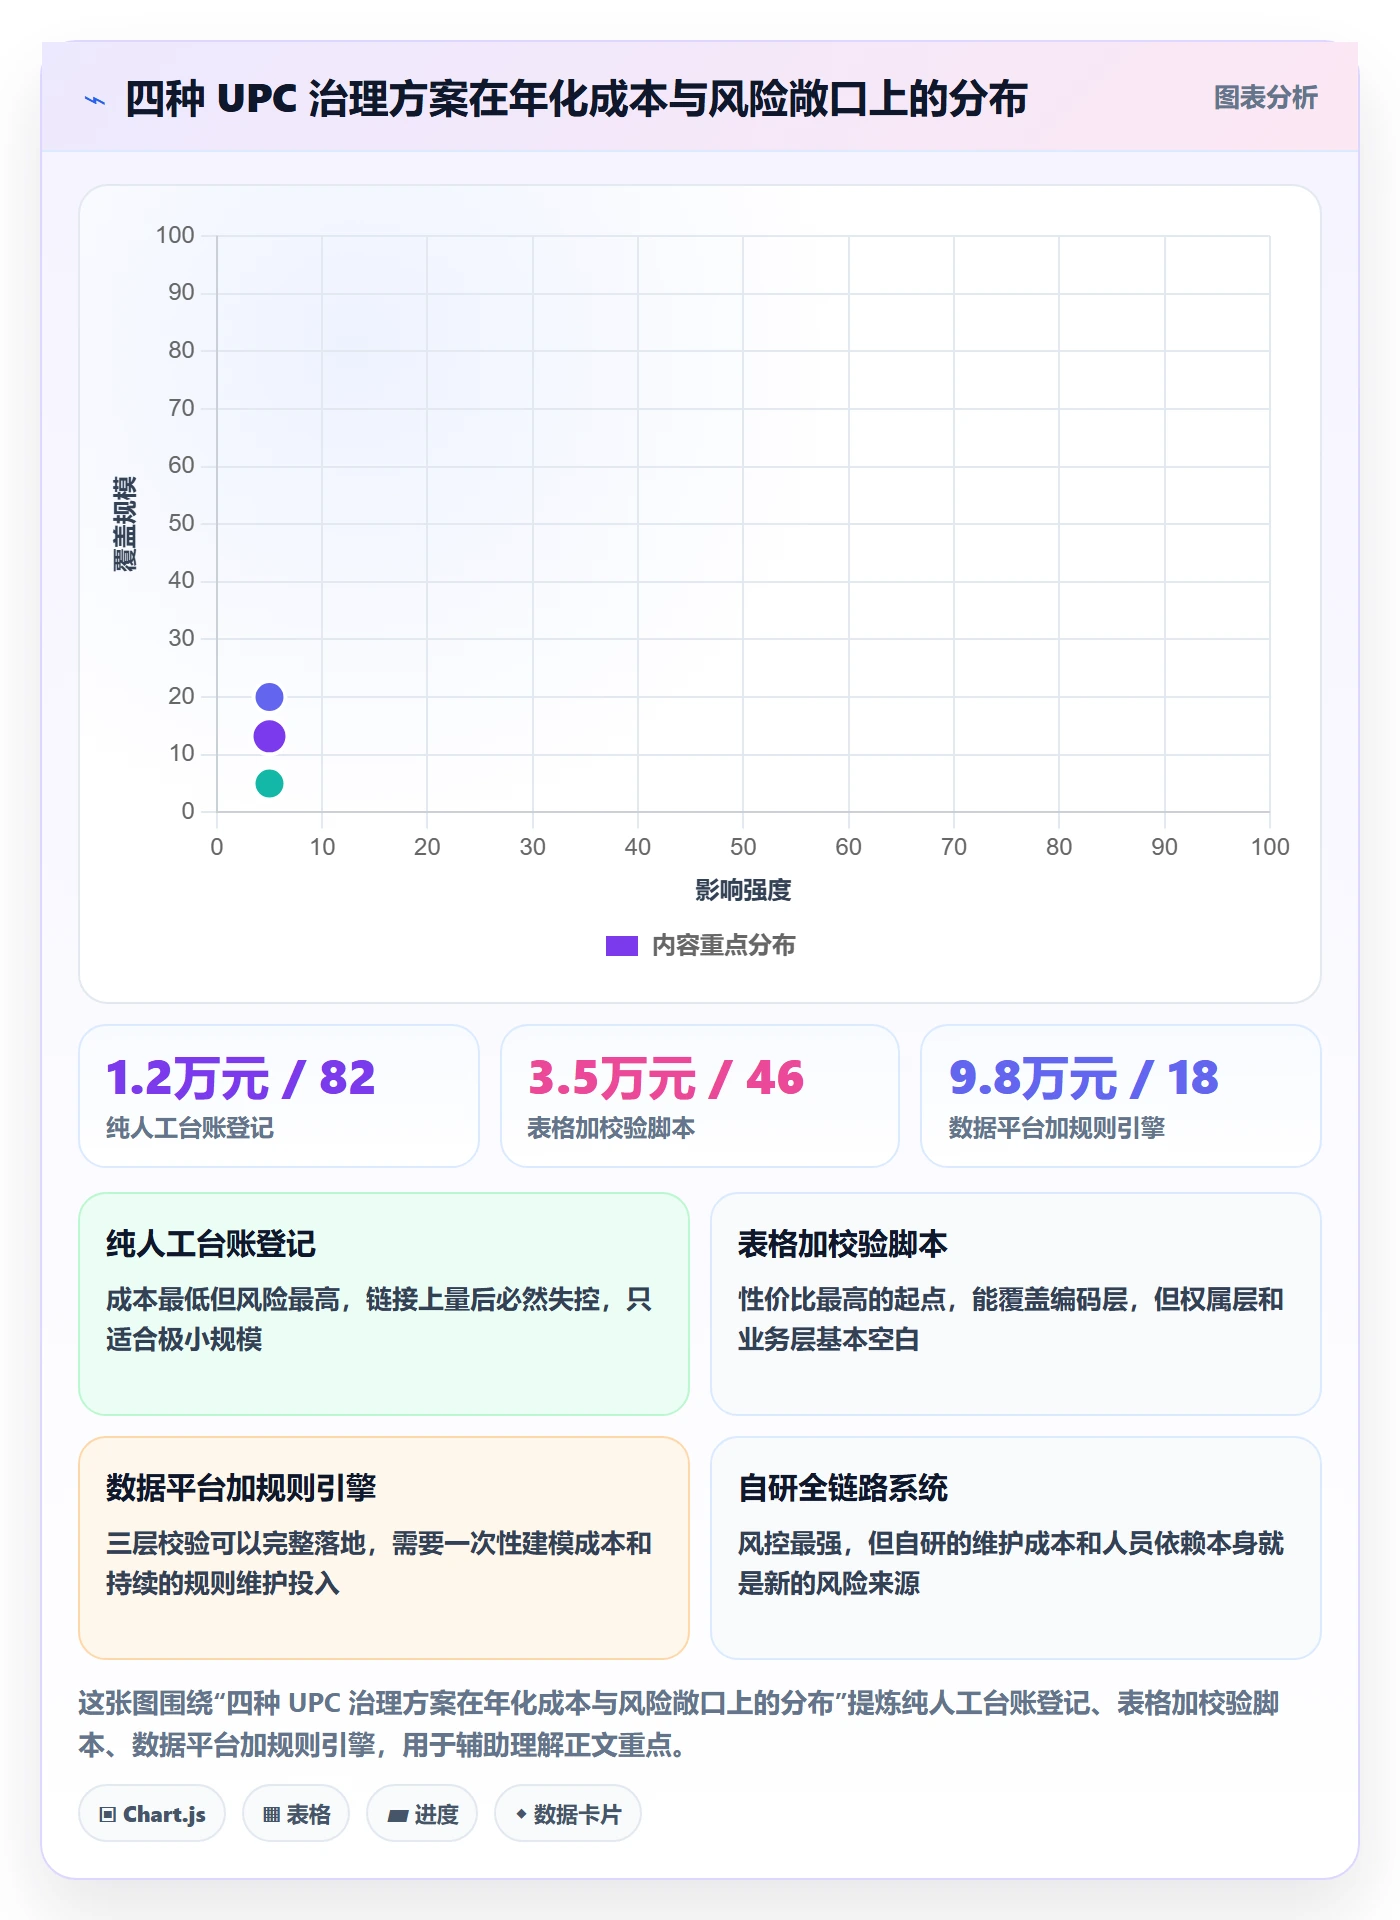Click the 表格 tag icon
The height and width of the screenshot is (1920, 1400).
[271, 1815]
